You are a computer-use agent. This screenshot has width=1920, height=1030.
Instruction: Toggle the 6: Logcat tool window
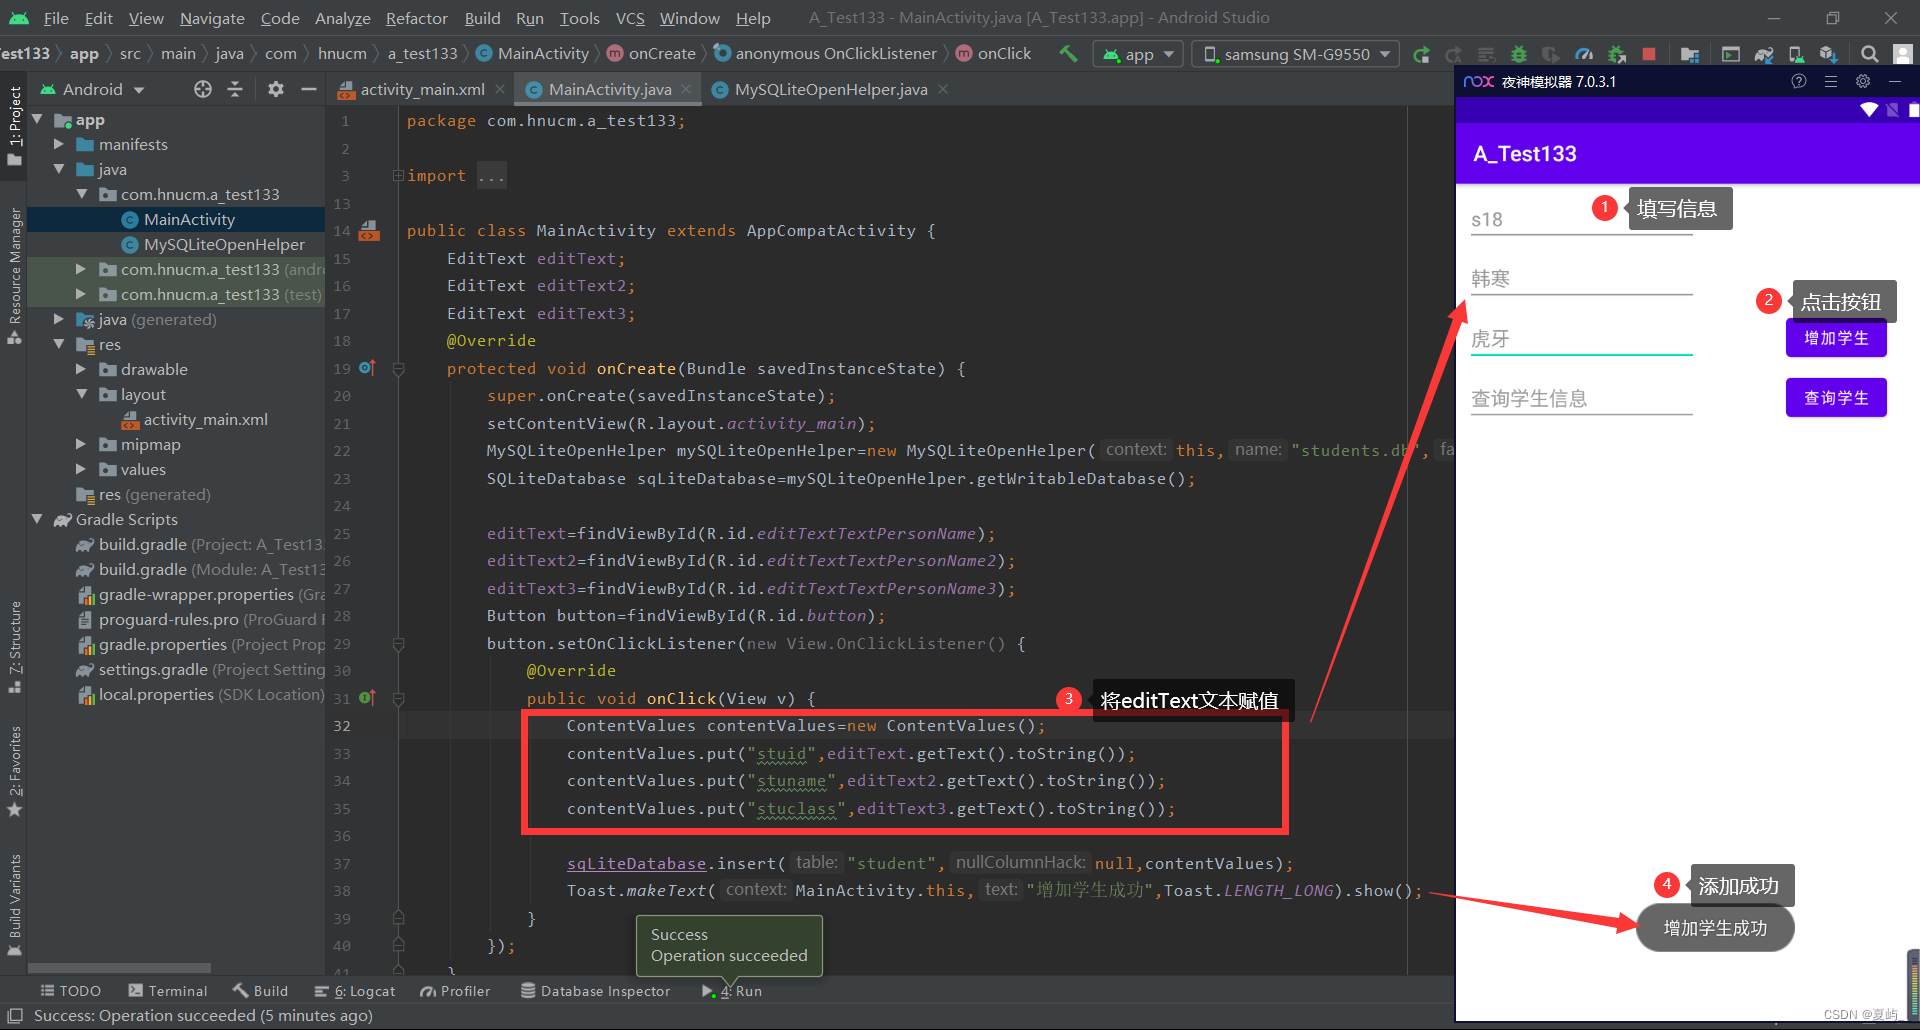pos(355,991)
